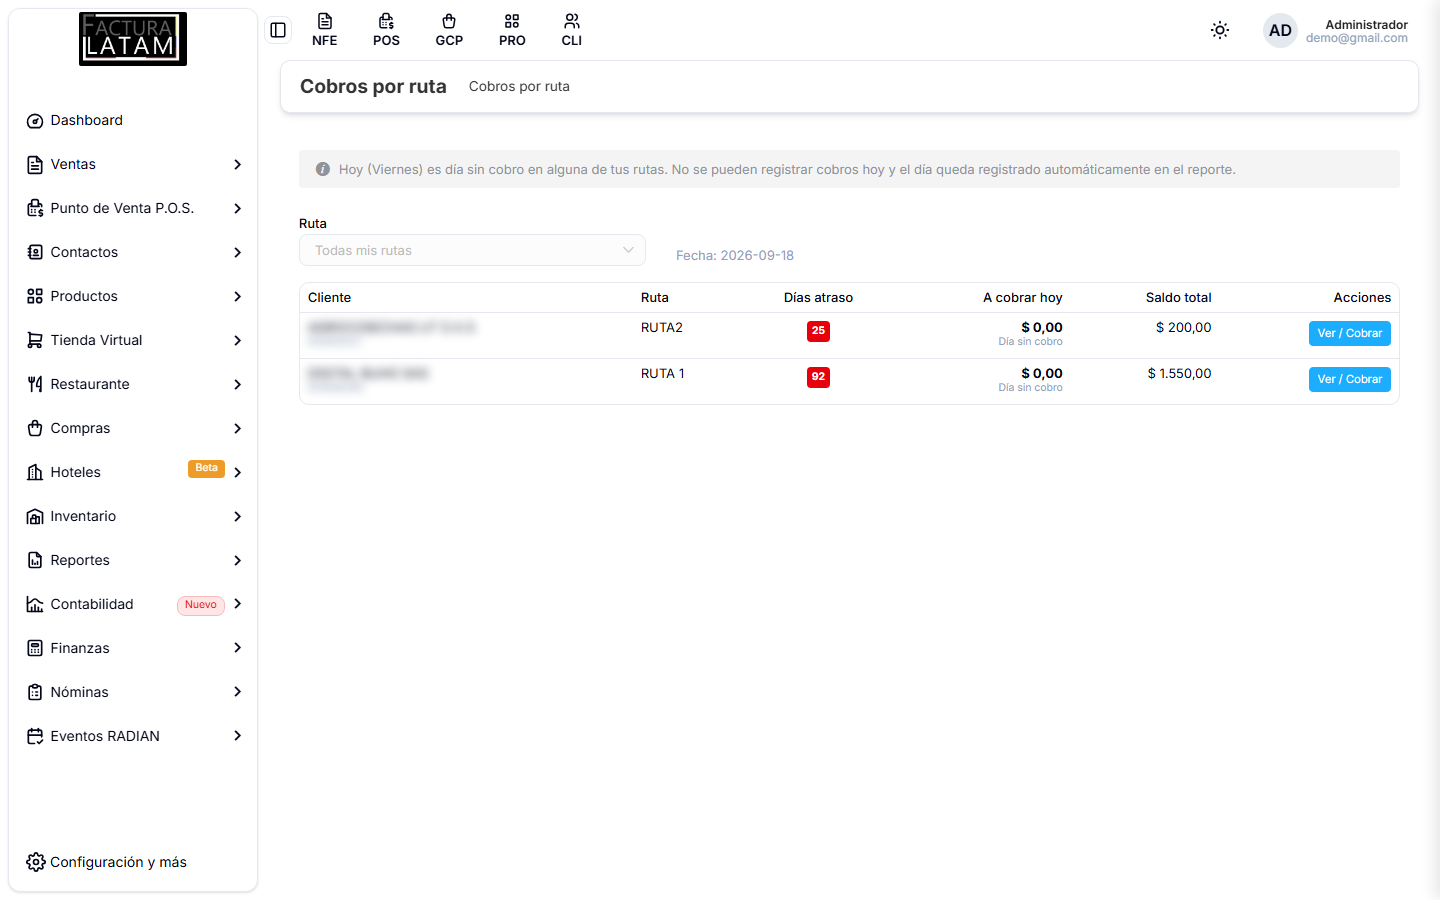Click the Contactos sidebar icon
This screenshot has width=1440, height=900.
[x=35, y=252]
